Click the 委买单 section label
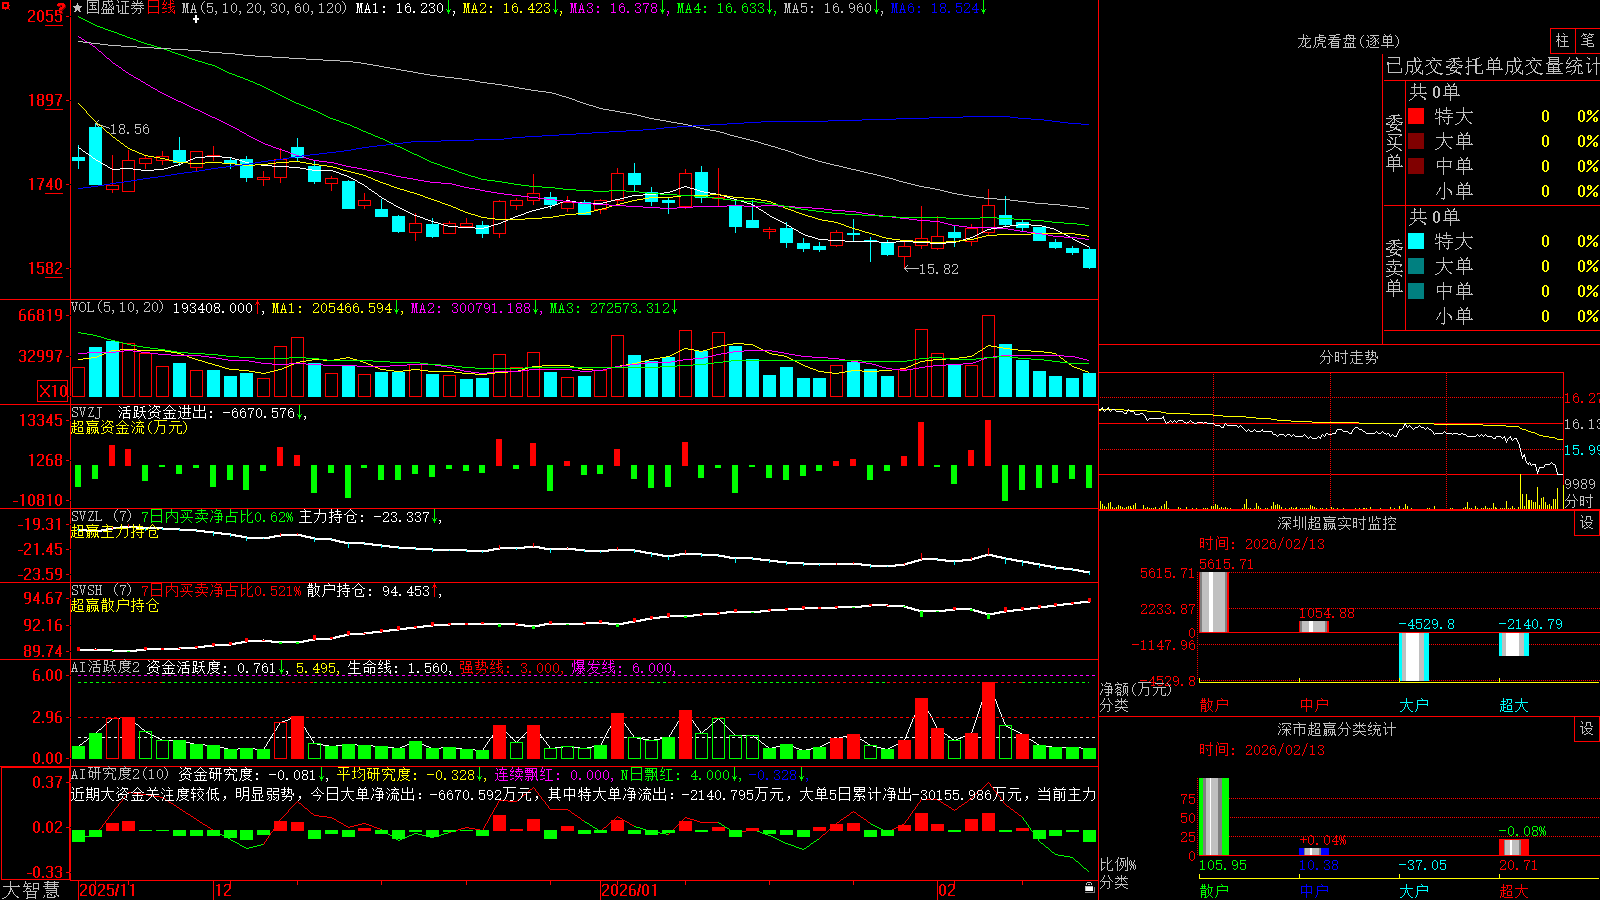The width and height of the screenshot is (1600, 900). click(x=1394, y=142)
